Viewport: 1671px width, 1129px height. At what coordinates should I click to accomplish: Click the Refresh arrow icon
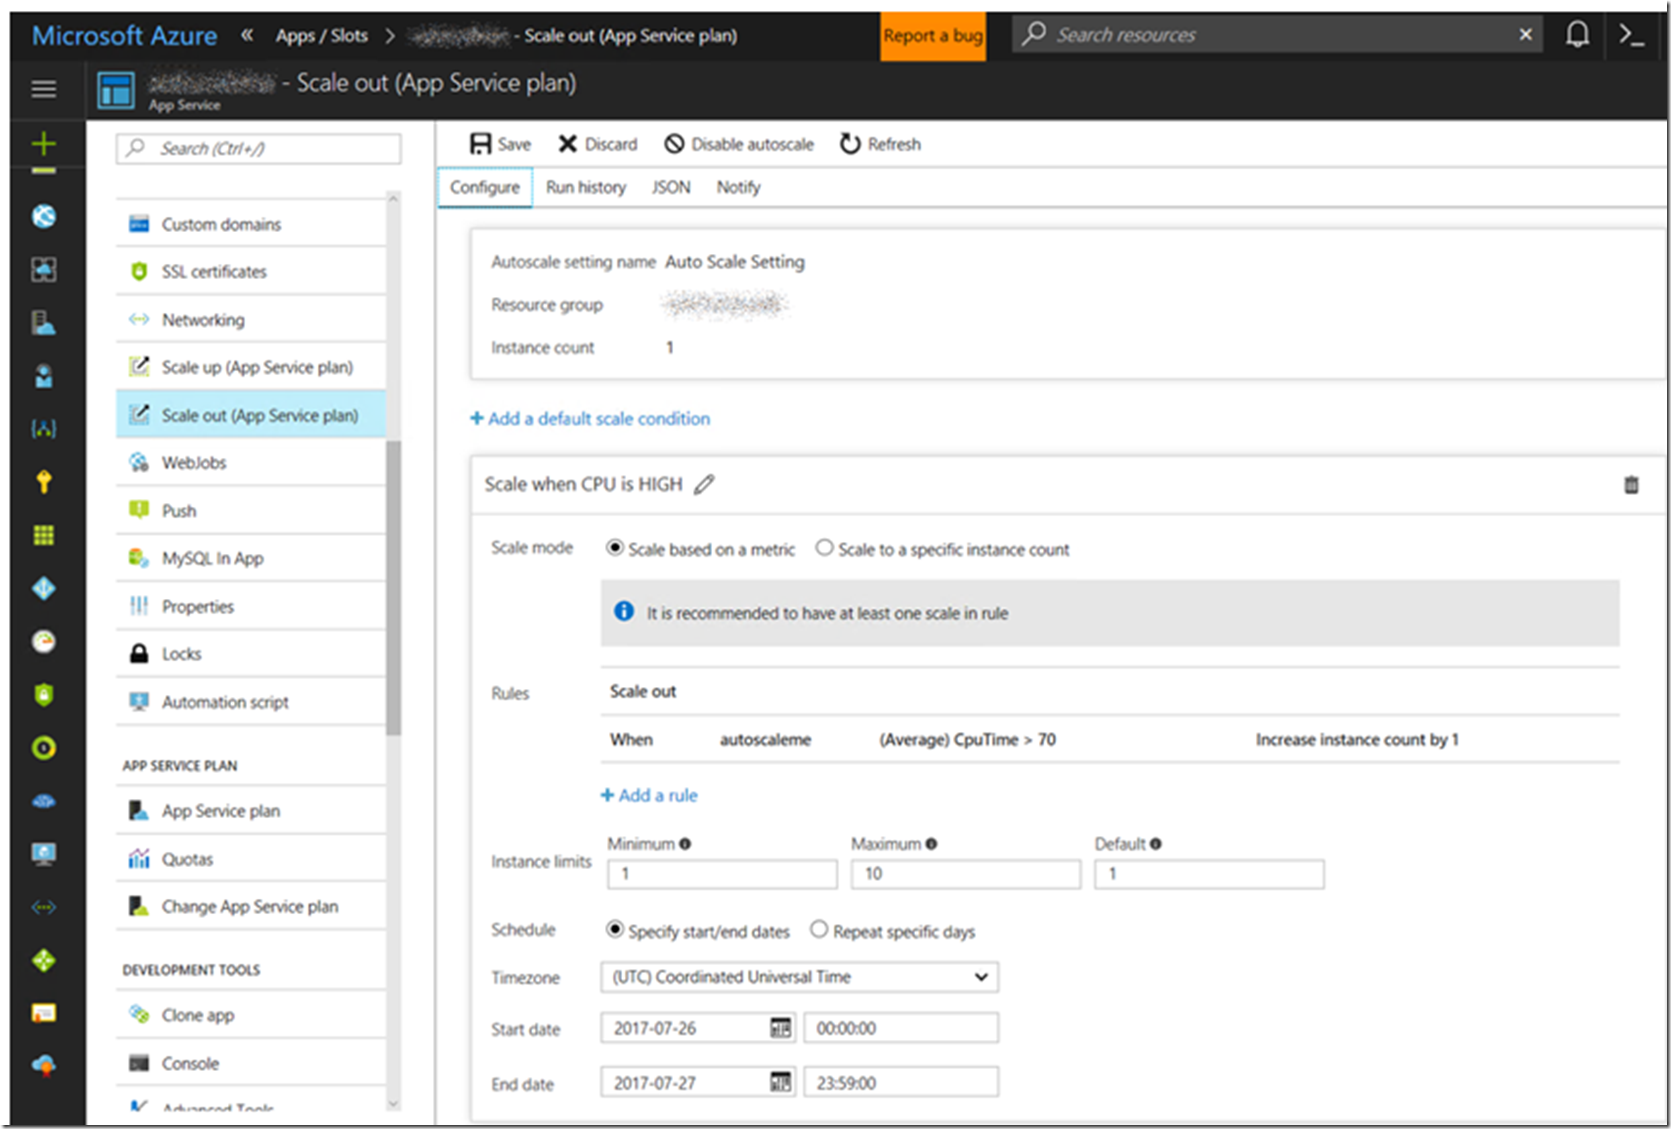[850, 144]
